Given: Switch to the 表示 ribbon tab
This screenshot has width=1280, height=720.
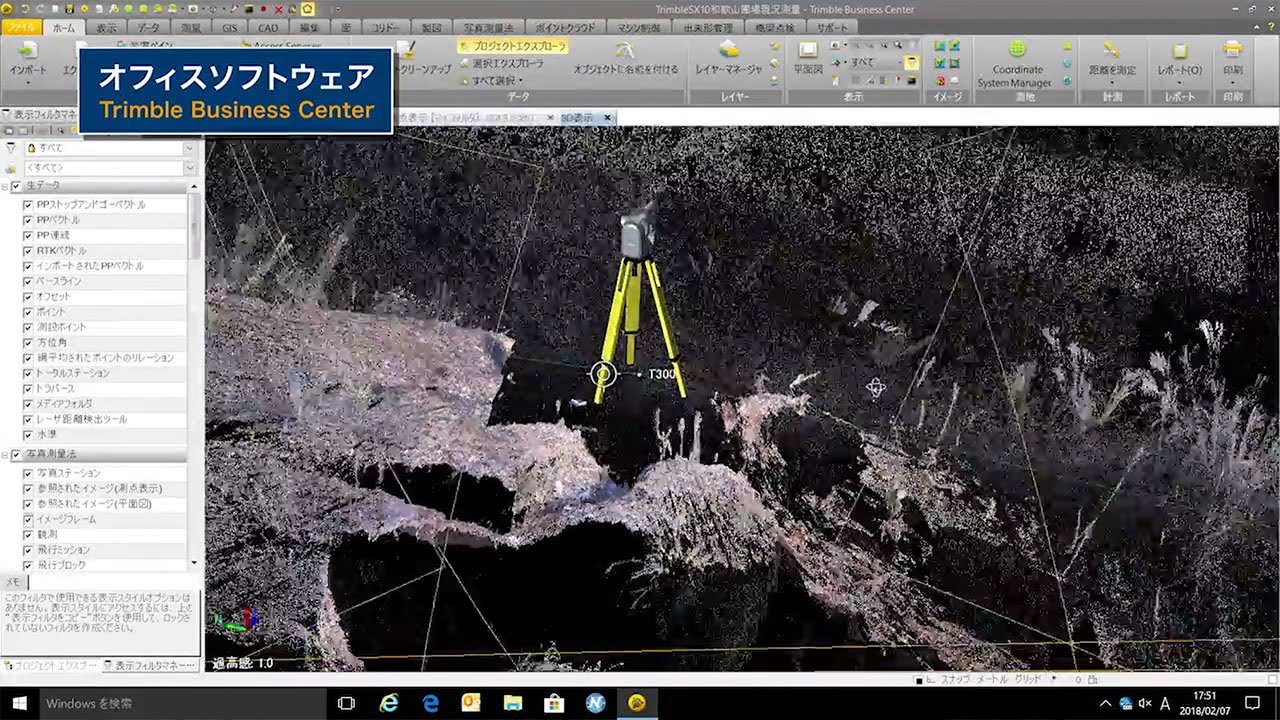Looking at the screenshot, I should click(x=106, y=28).
